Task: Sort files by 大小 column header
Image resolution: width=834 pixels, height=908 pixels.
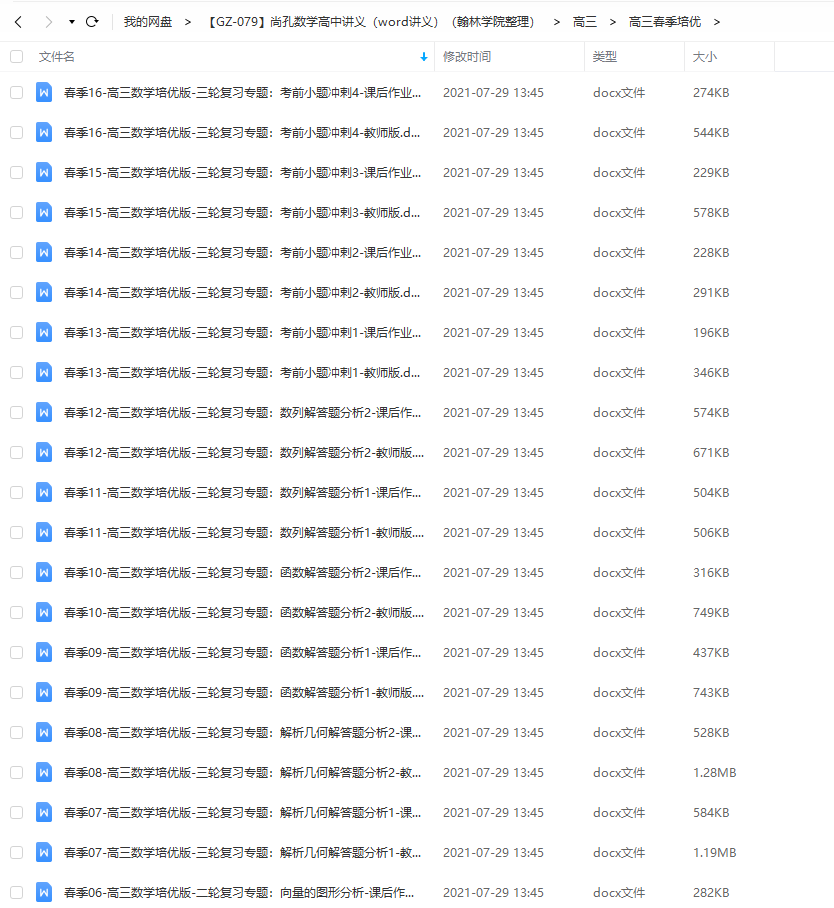Action: click(704, 57)
